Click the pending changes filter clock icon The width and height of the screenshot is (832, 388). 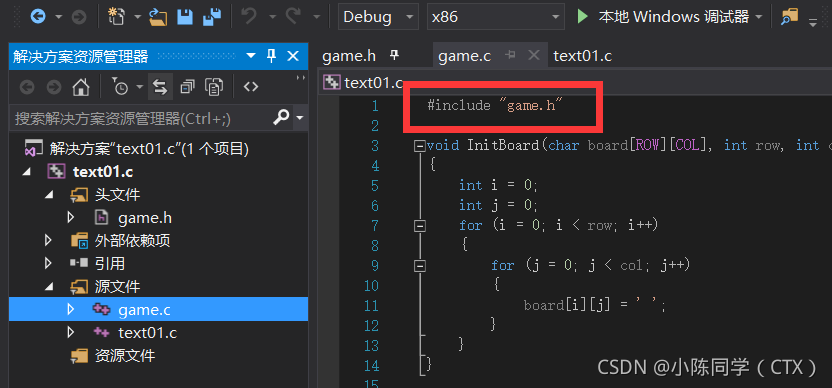[x=120, y=87]
